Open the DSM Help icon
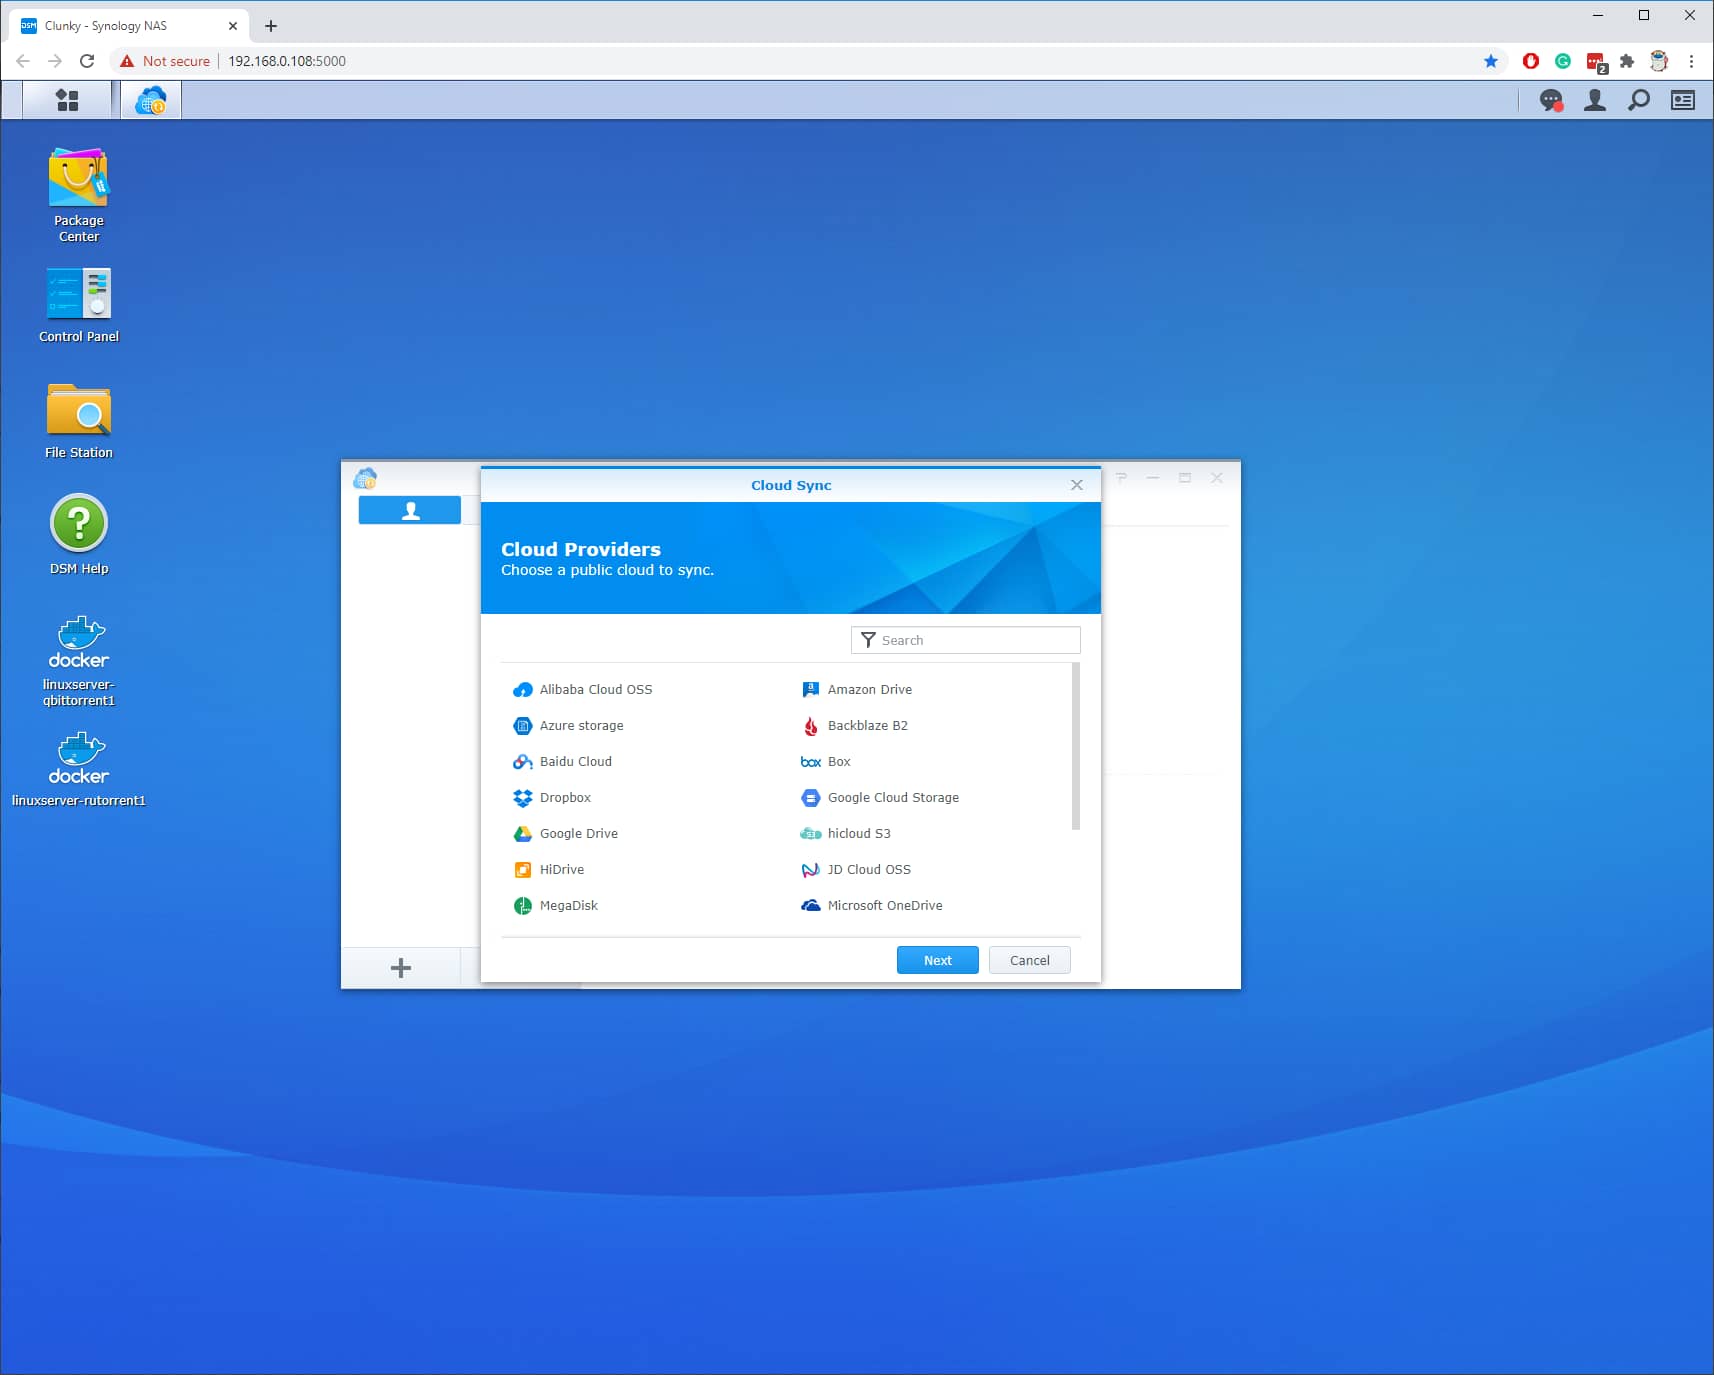 tap(79, 535)
